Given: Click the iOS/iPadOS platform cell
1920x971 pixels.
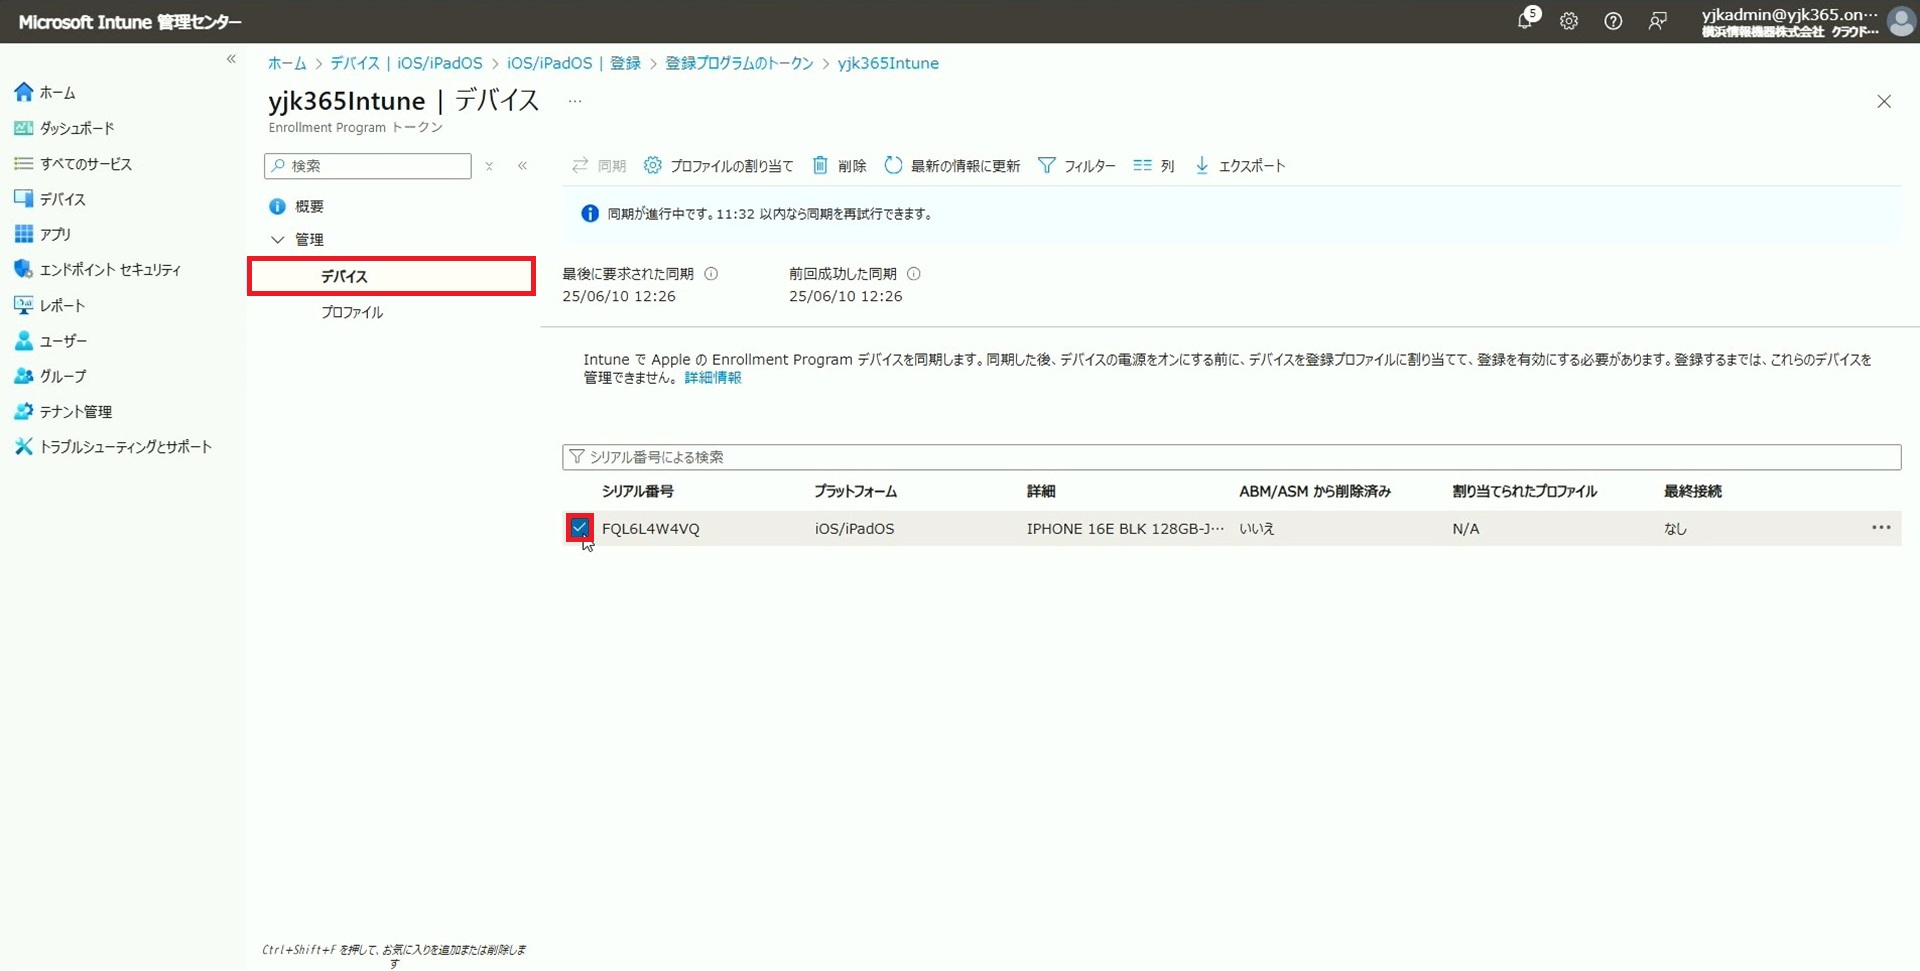Looking at the screenshot, I should [854, 529].
